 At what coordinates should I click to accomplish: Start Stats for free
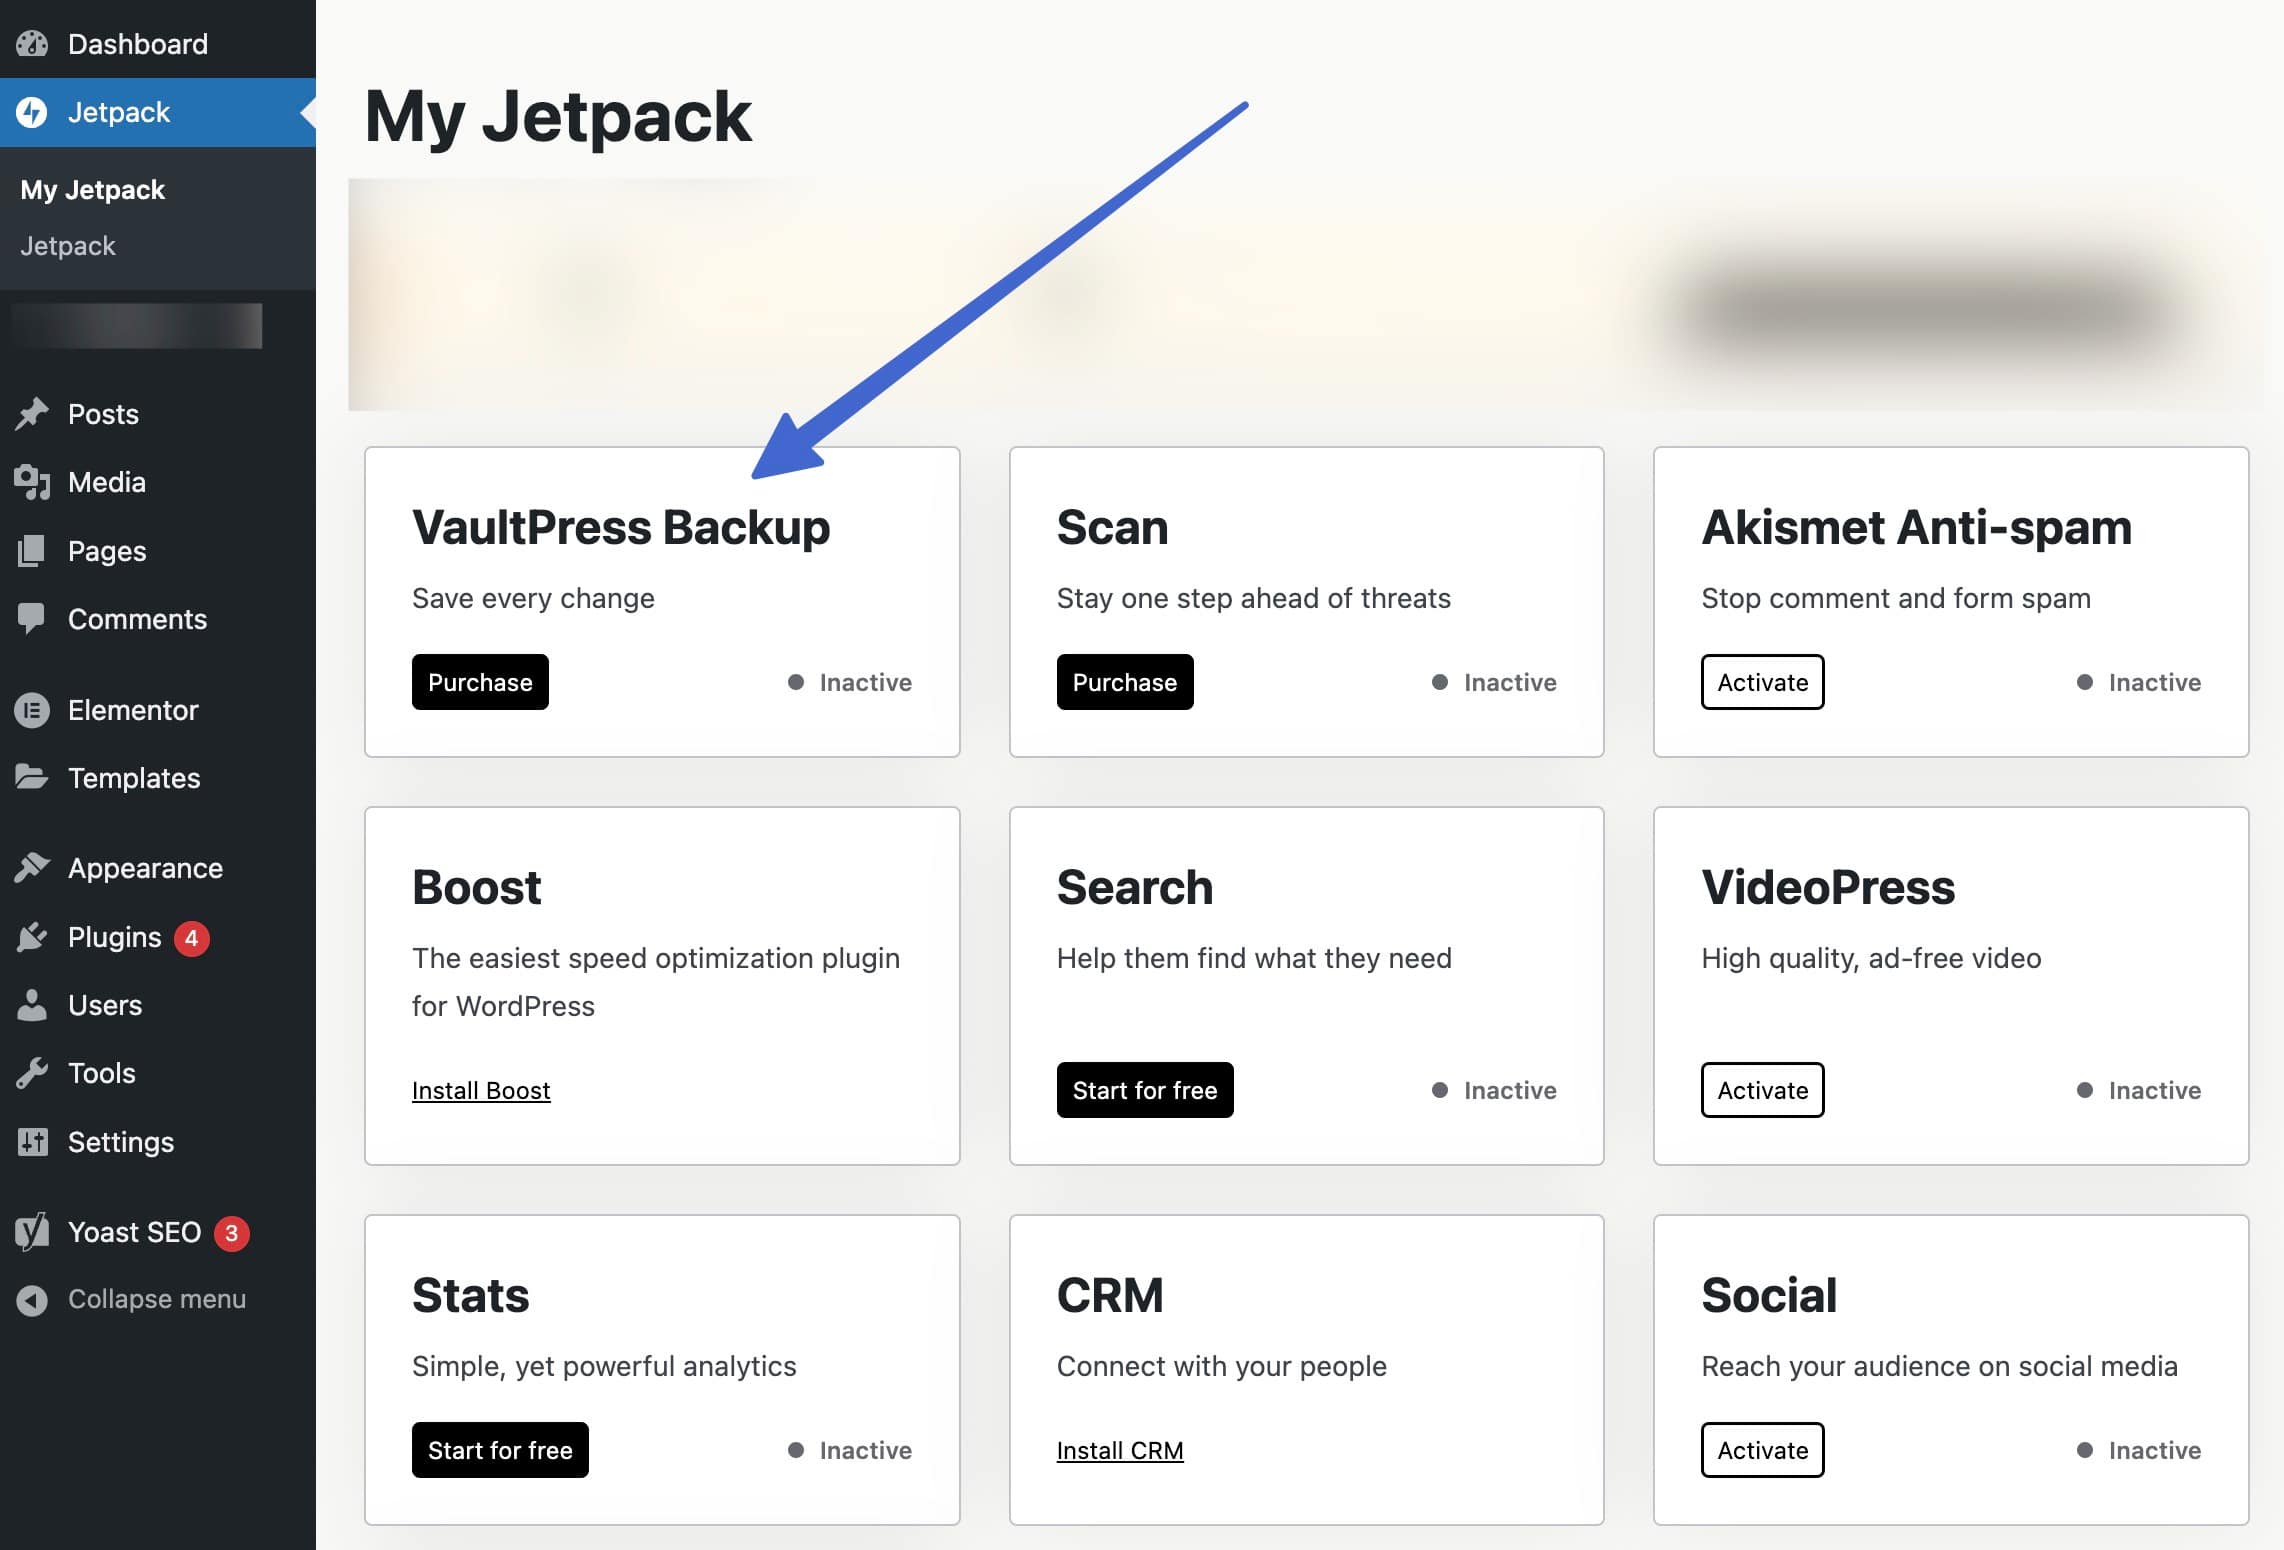pyautogui.click(x=500, y=1450)
